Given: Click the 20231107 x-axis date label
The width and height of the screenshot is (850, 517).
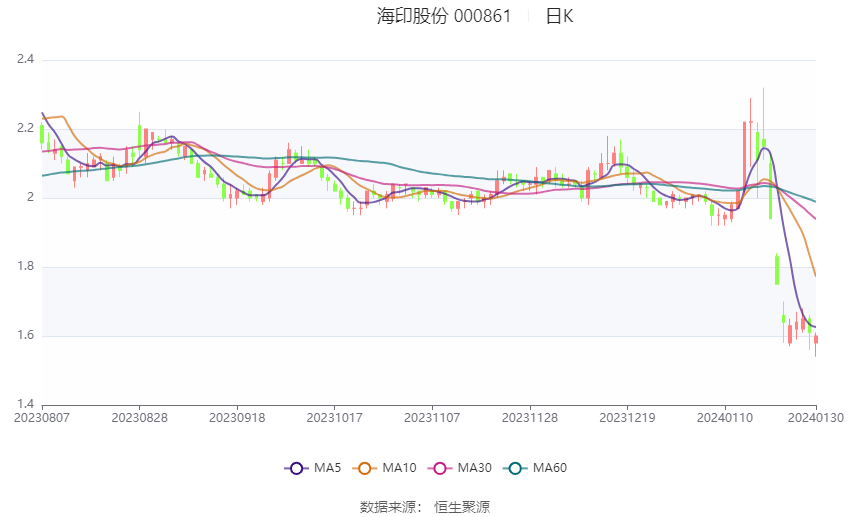Looking at the screenshot, I should (x=432, y=418).
